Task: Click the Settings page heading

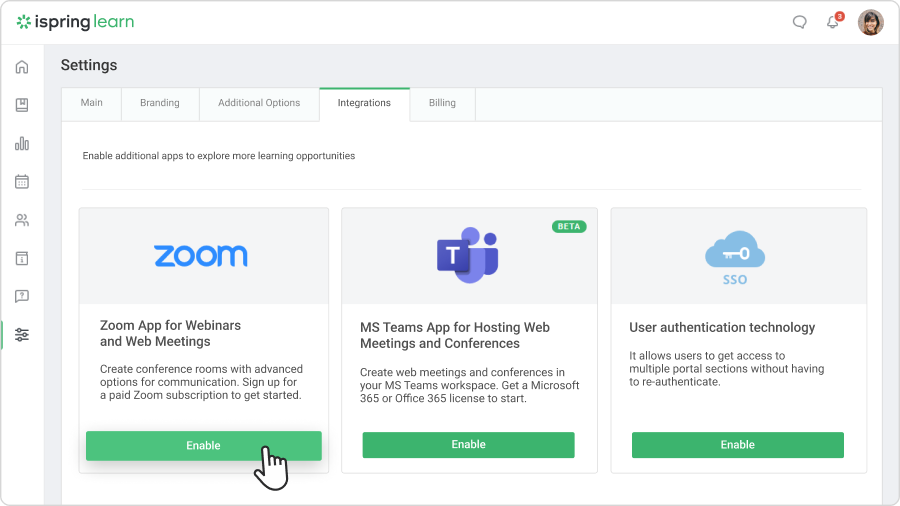Action: coord(89,65)
